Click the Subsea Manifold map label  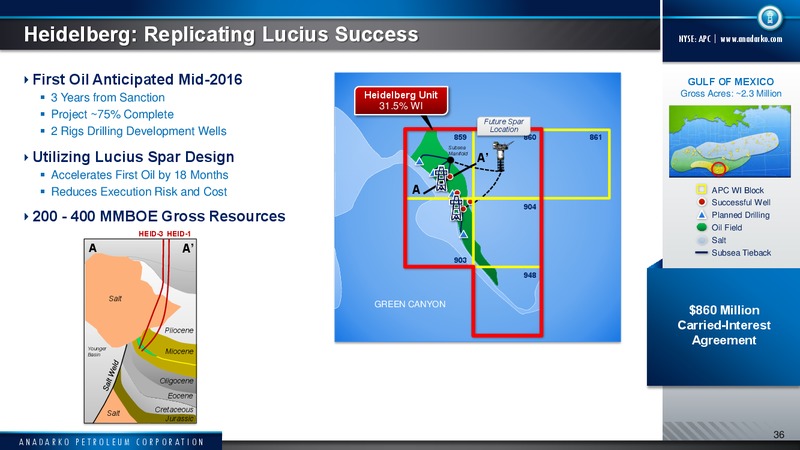[x=458, y=151]
